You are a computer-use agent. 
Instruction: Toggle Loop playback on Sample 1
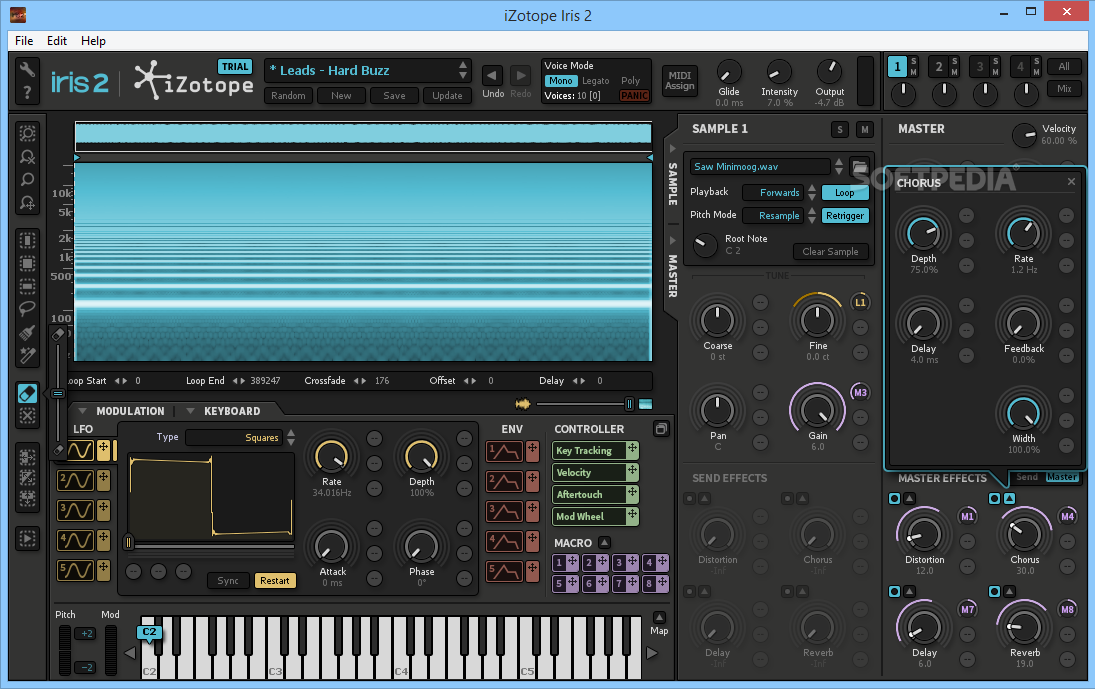coord(844,193)
